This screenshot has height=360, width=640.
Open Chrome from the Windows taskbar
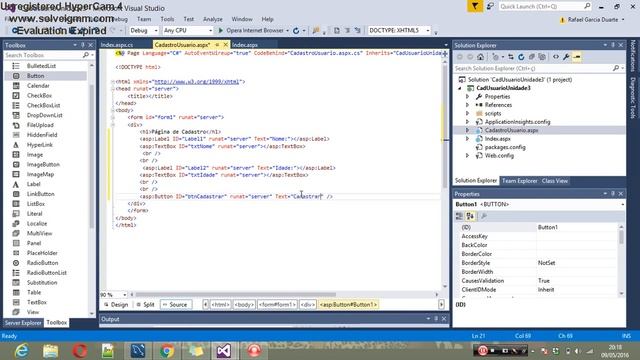(x=167, y=351)
